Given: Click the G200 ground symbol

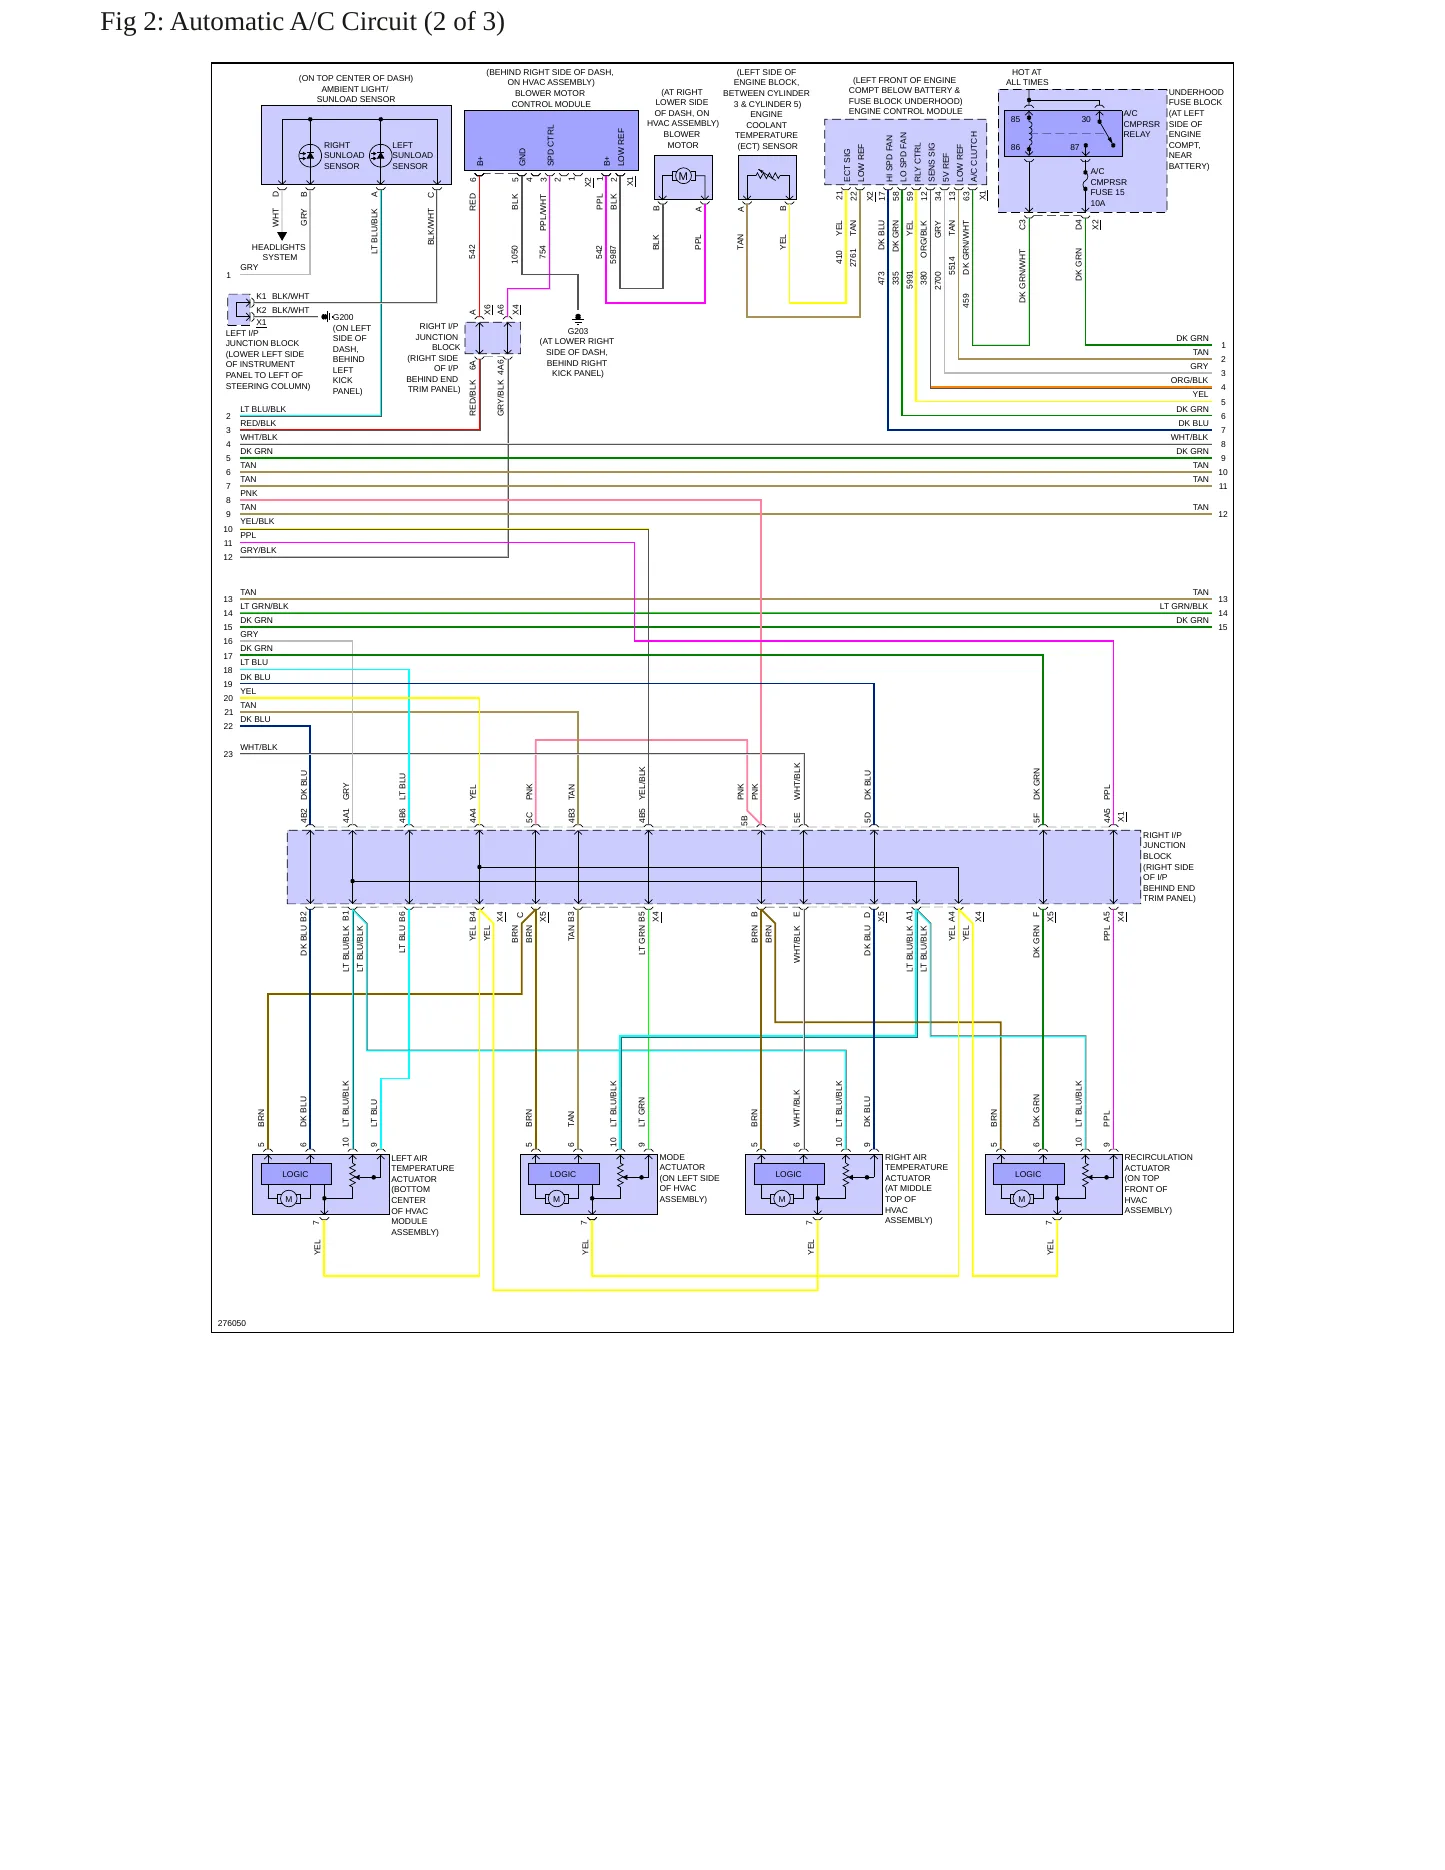Looking at the screenshot, I should pos(326,317).
